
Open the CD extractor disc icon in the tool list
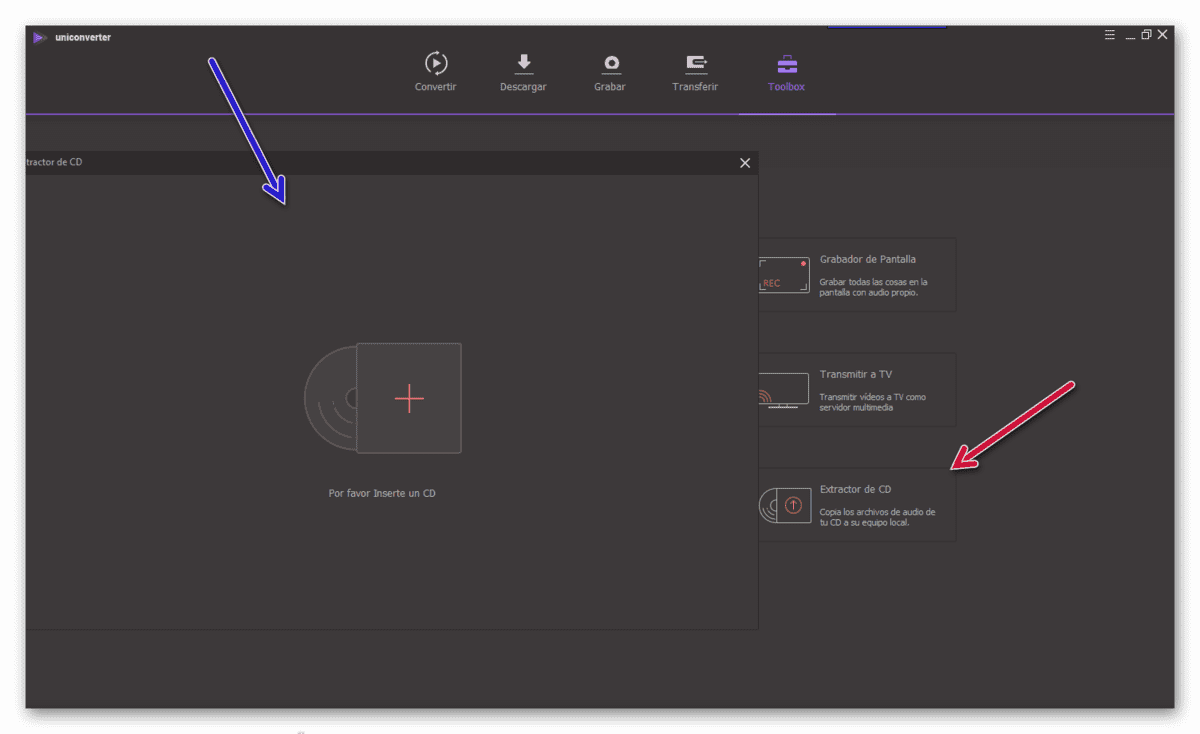click(x=784, y=505)
